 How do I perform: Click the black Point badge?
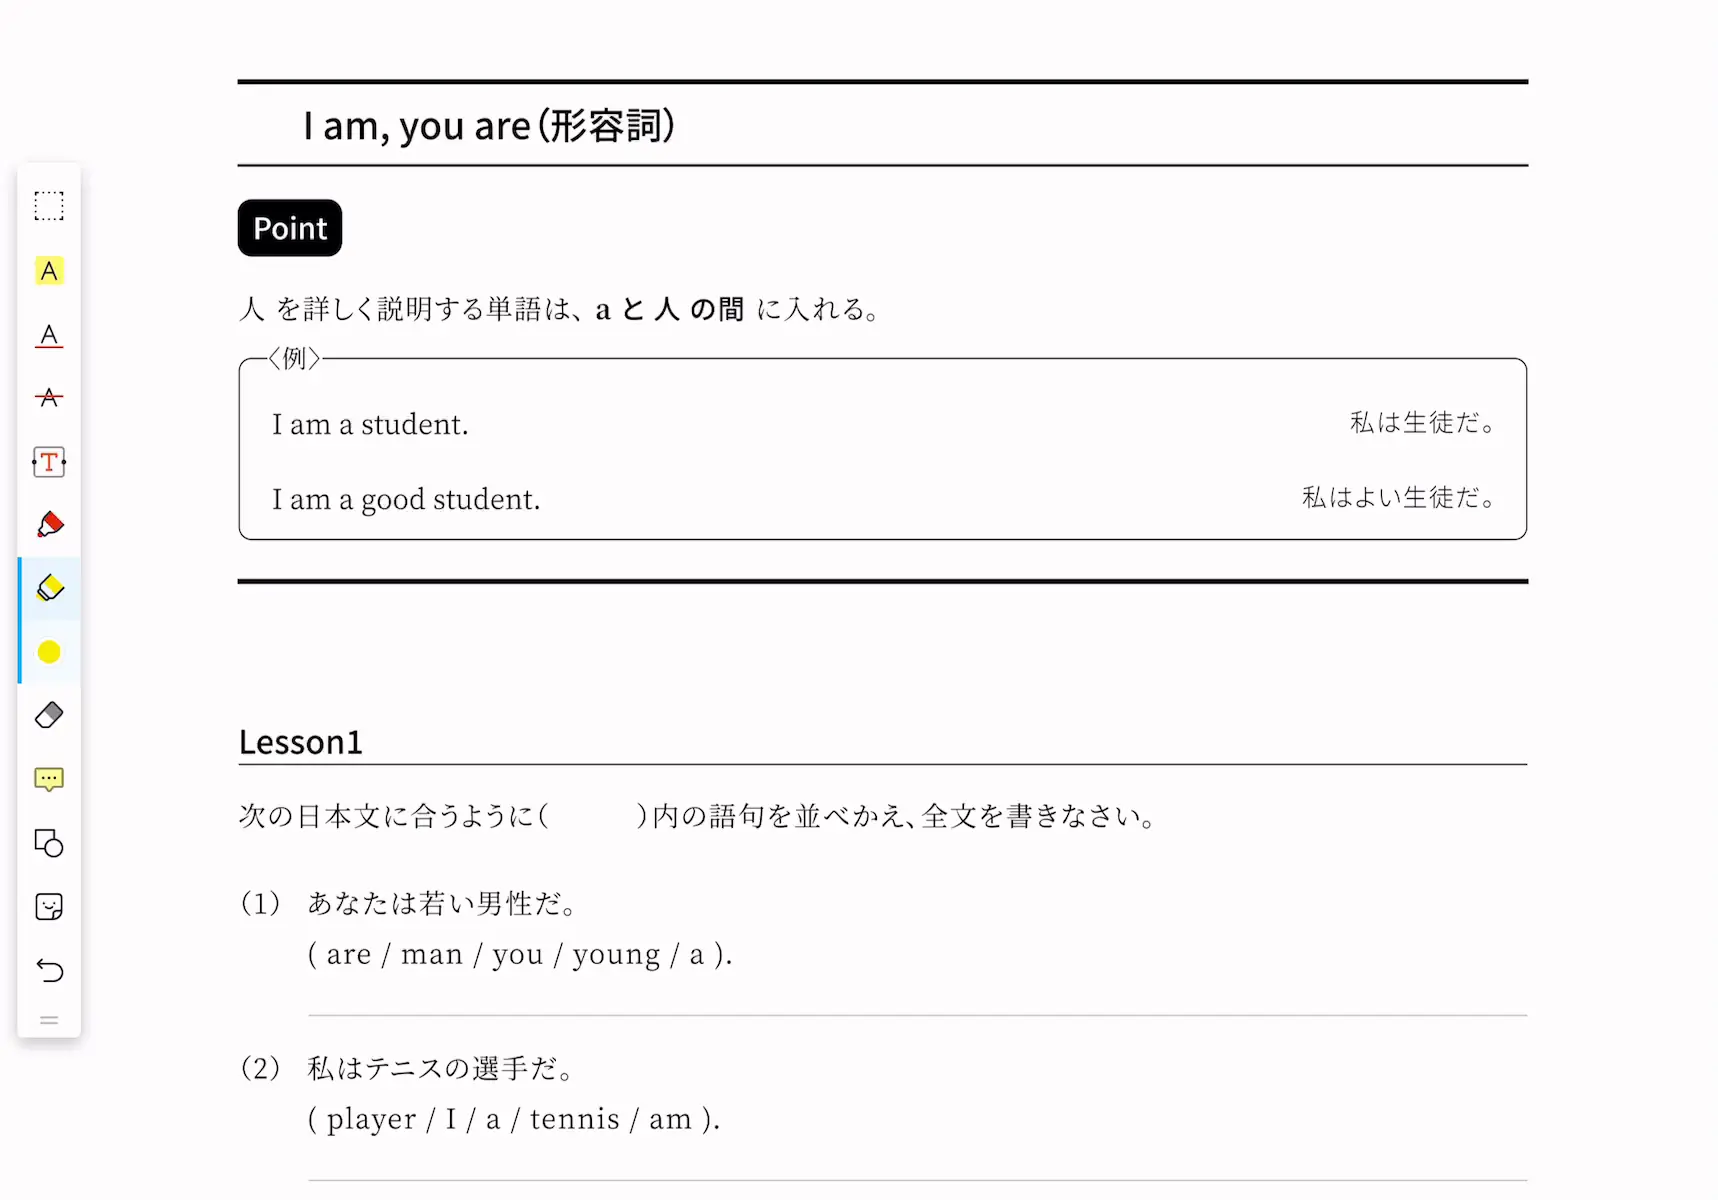(290, 228)
